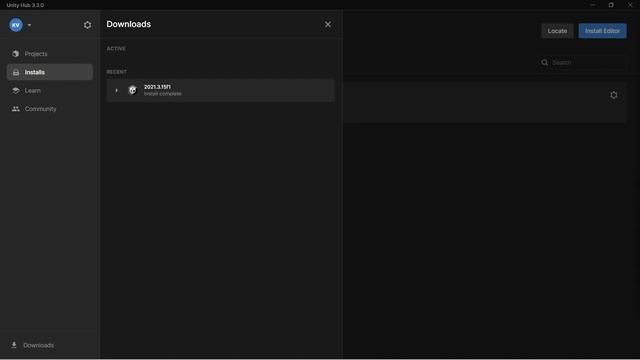Expand the 2021.3.15f1 download entry

[116, 90]
